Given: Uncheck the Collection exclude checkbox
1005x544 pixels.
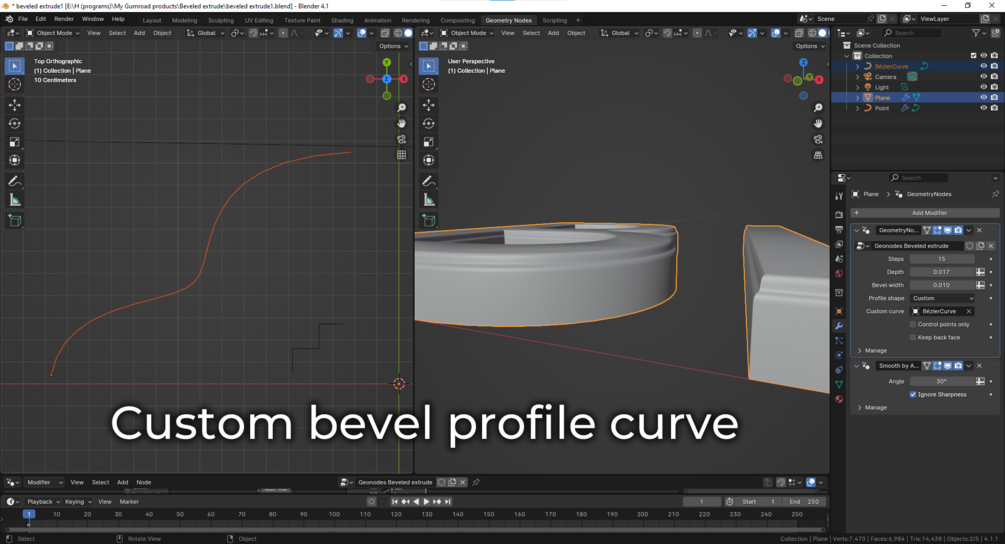Looking at the screenshot, I should point(973,56).
